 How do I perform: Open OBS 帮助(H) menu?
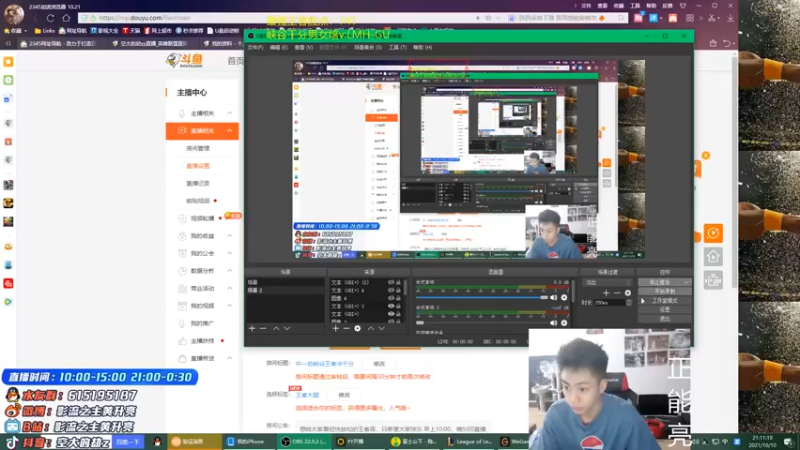point(422,47)
